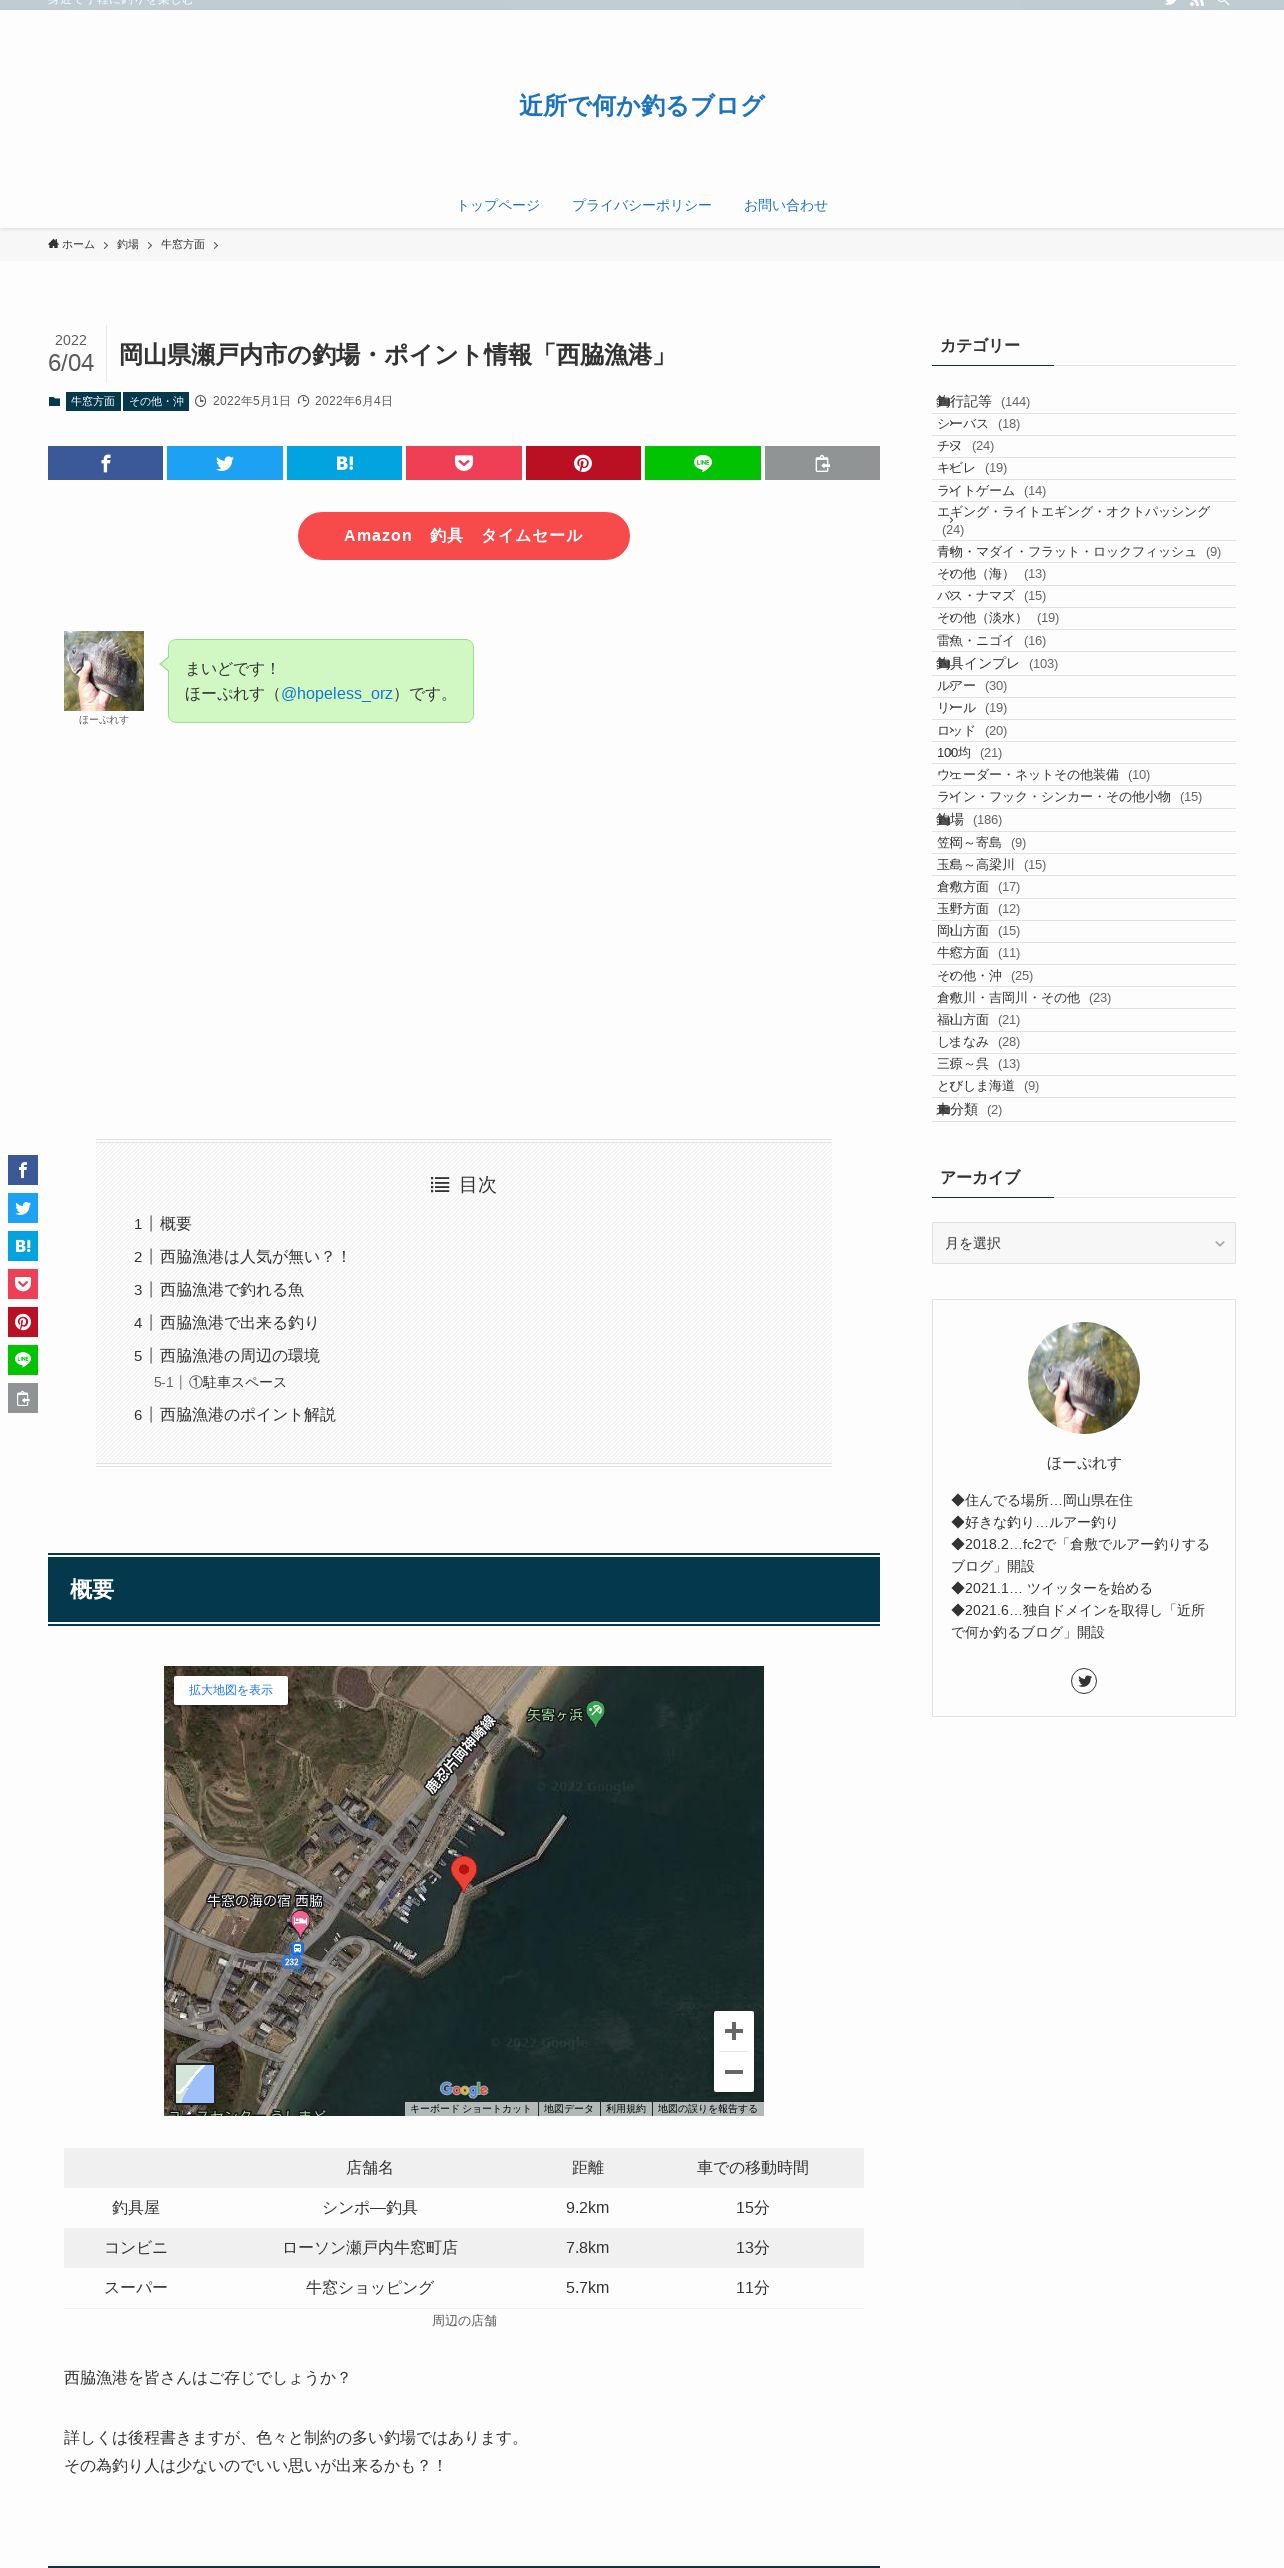Click the blog title 近所で何か釣るブログ

tap(642, 105)
